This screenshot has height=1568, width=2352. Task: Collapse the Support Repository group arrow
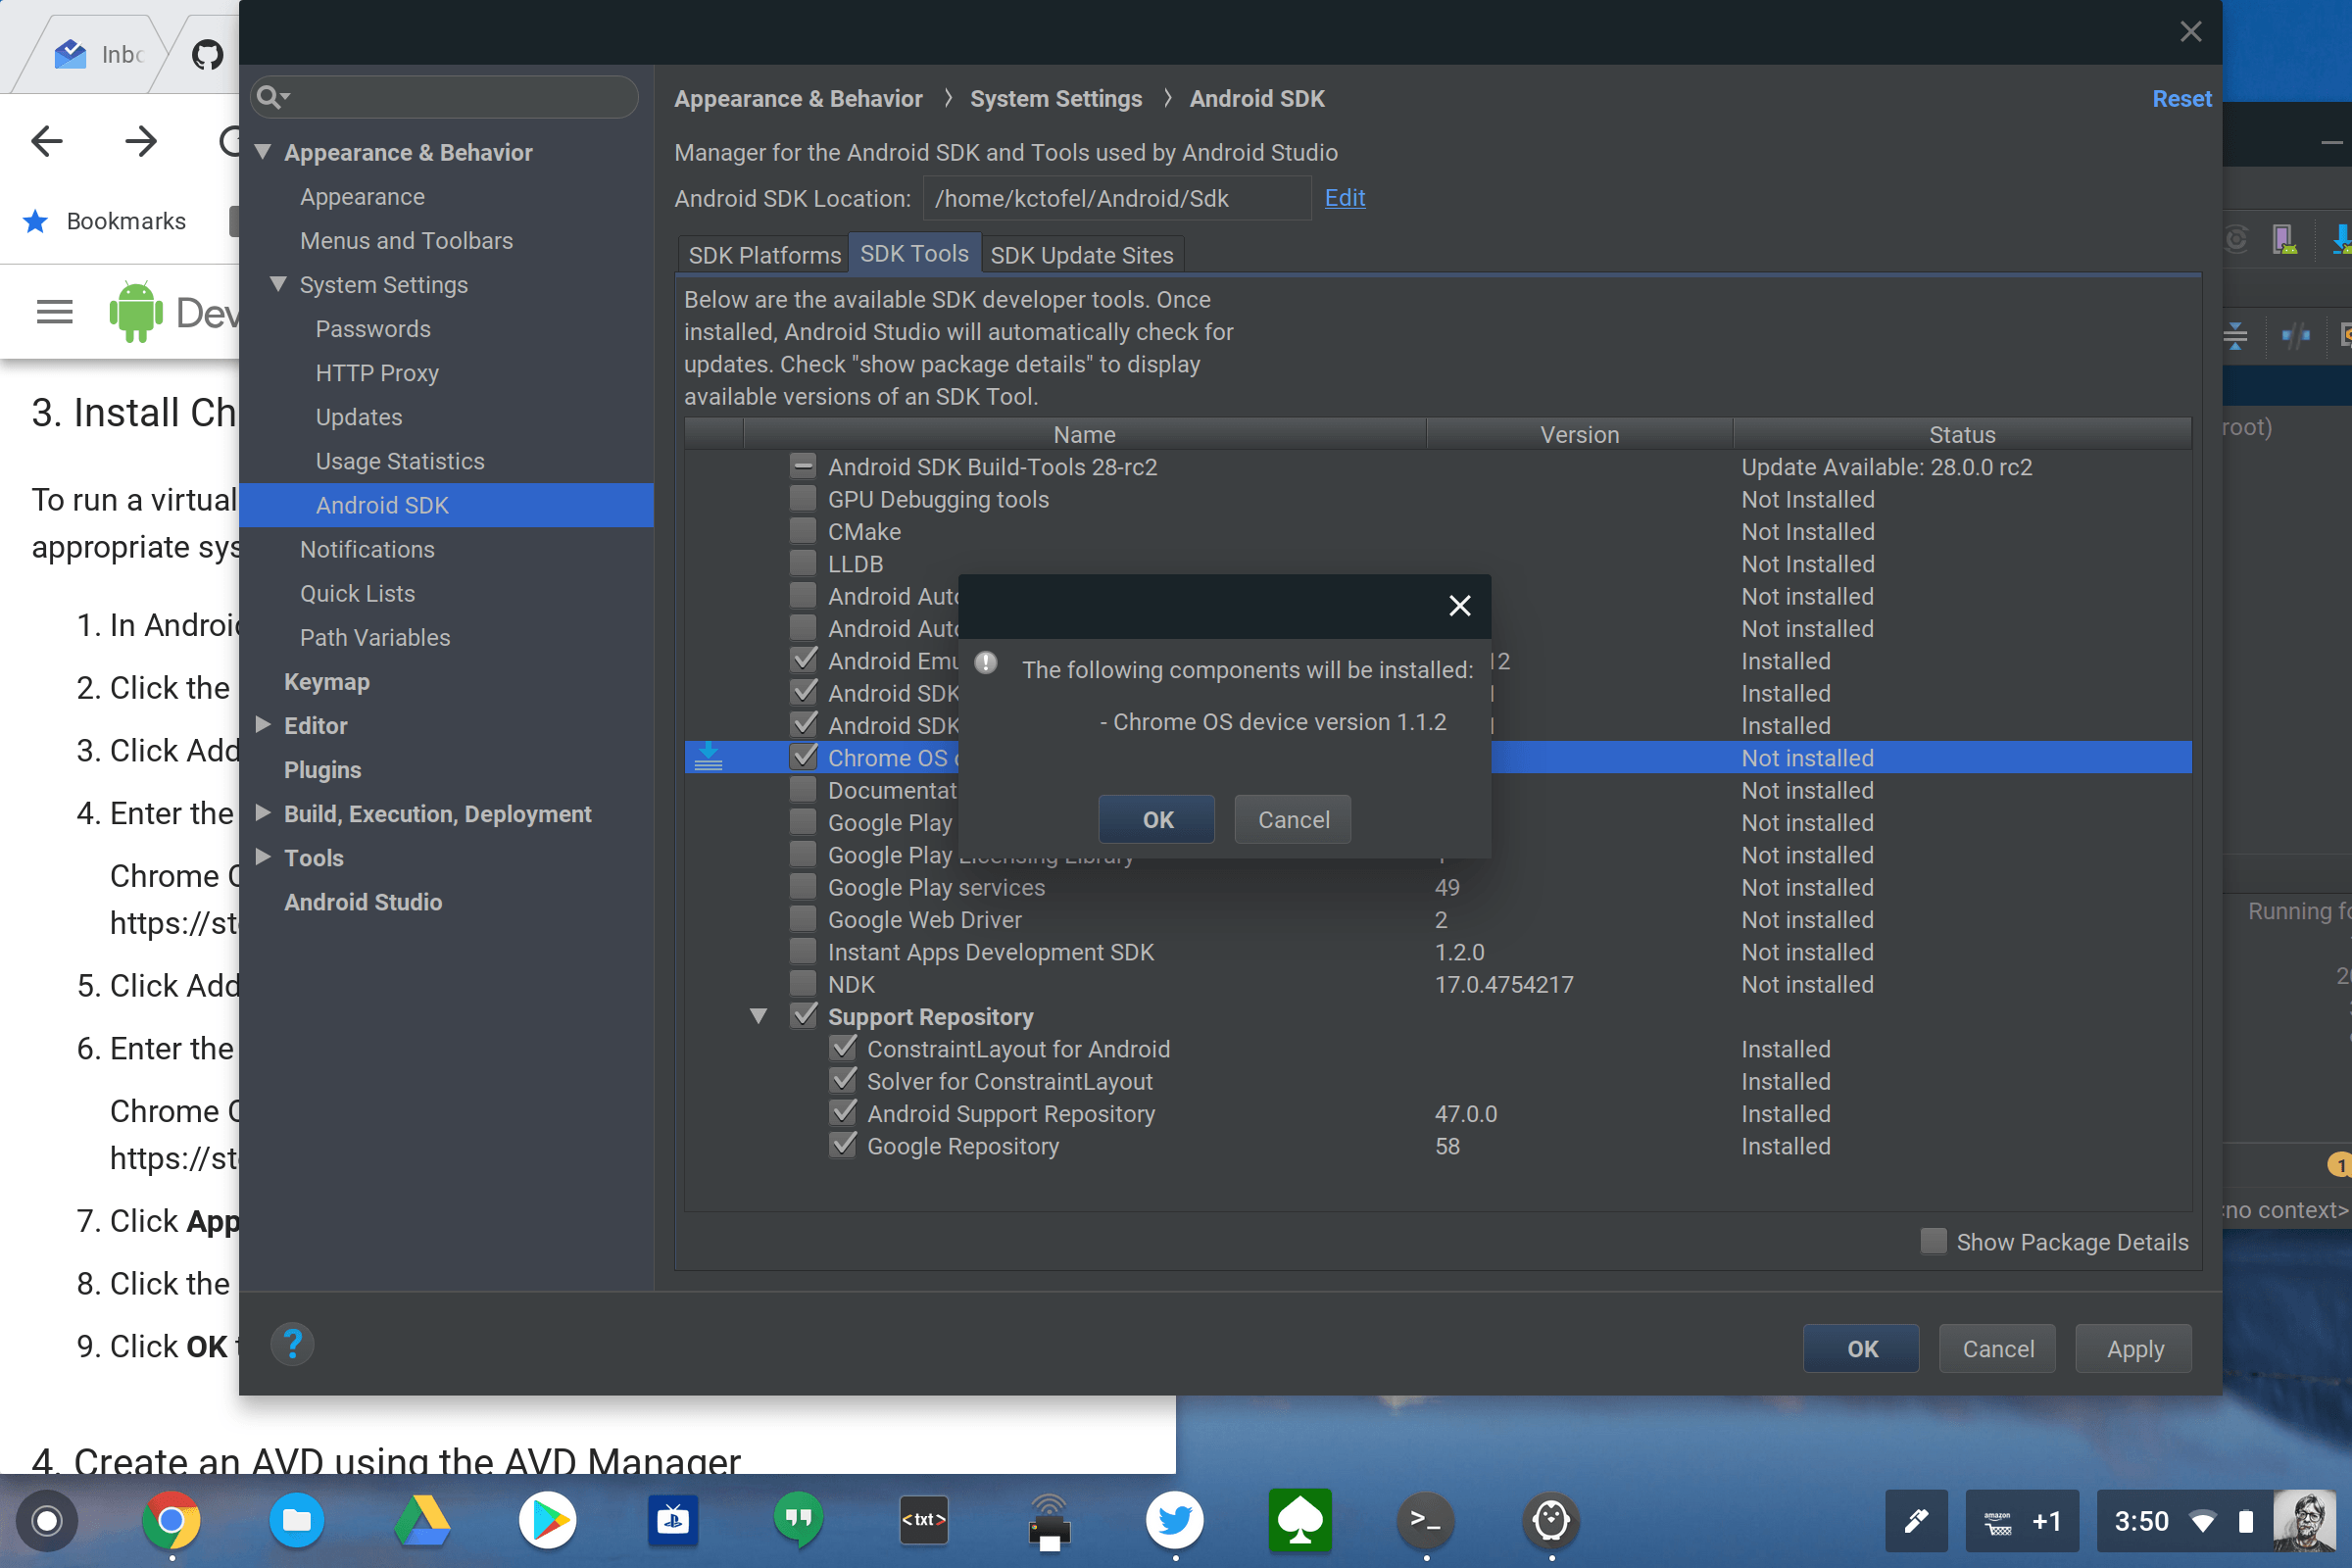[x=759, y=1016]
